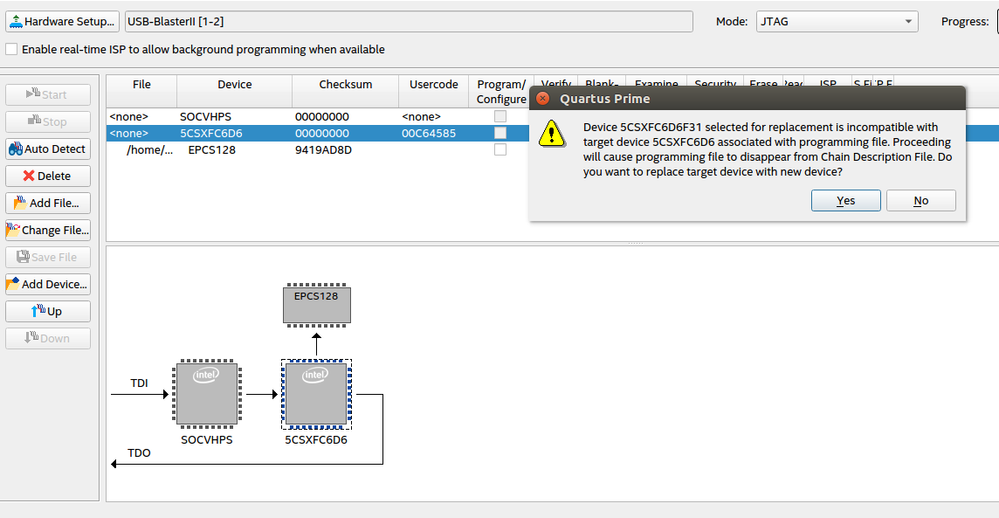Click SOCVHPS usercode <none> cell

click(x=421, y=117)
